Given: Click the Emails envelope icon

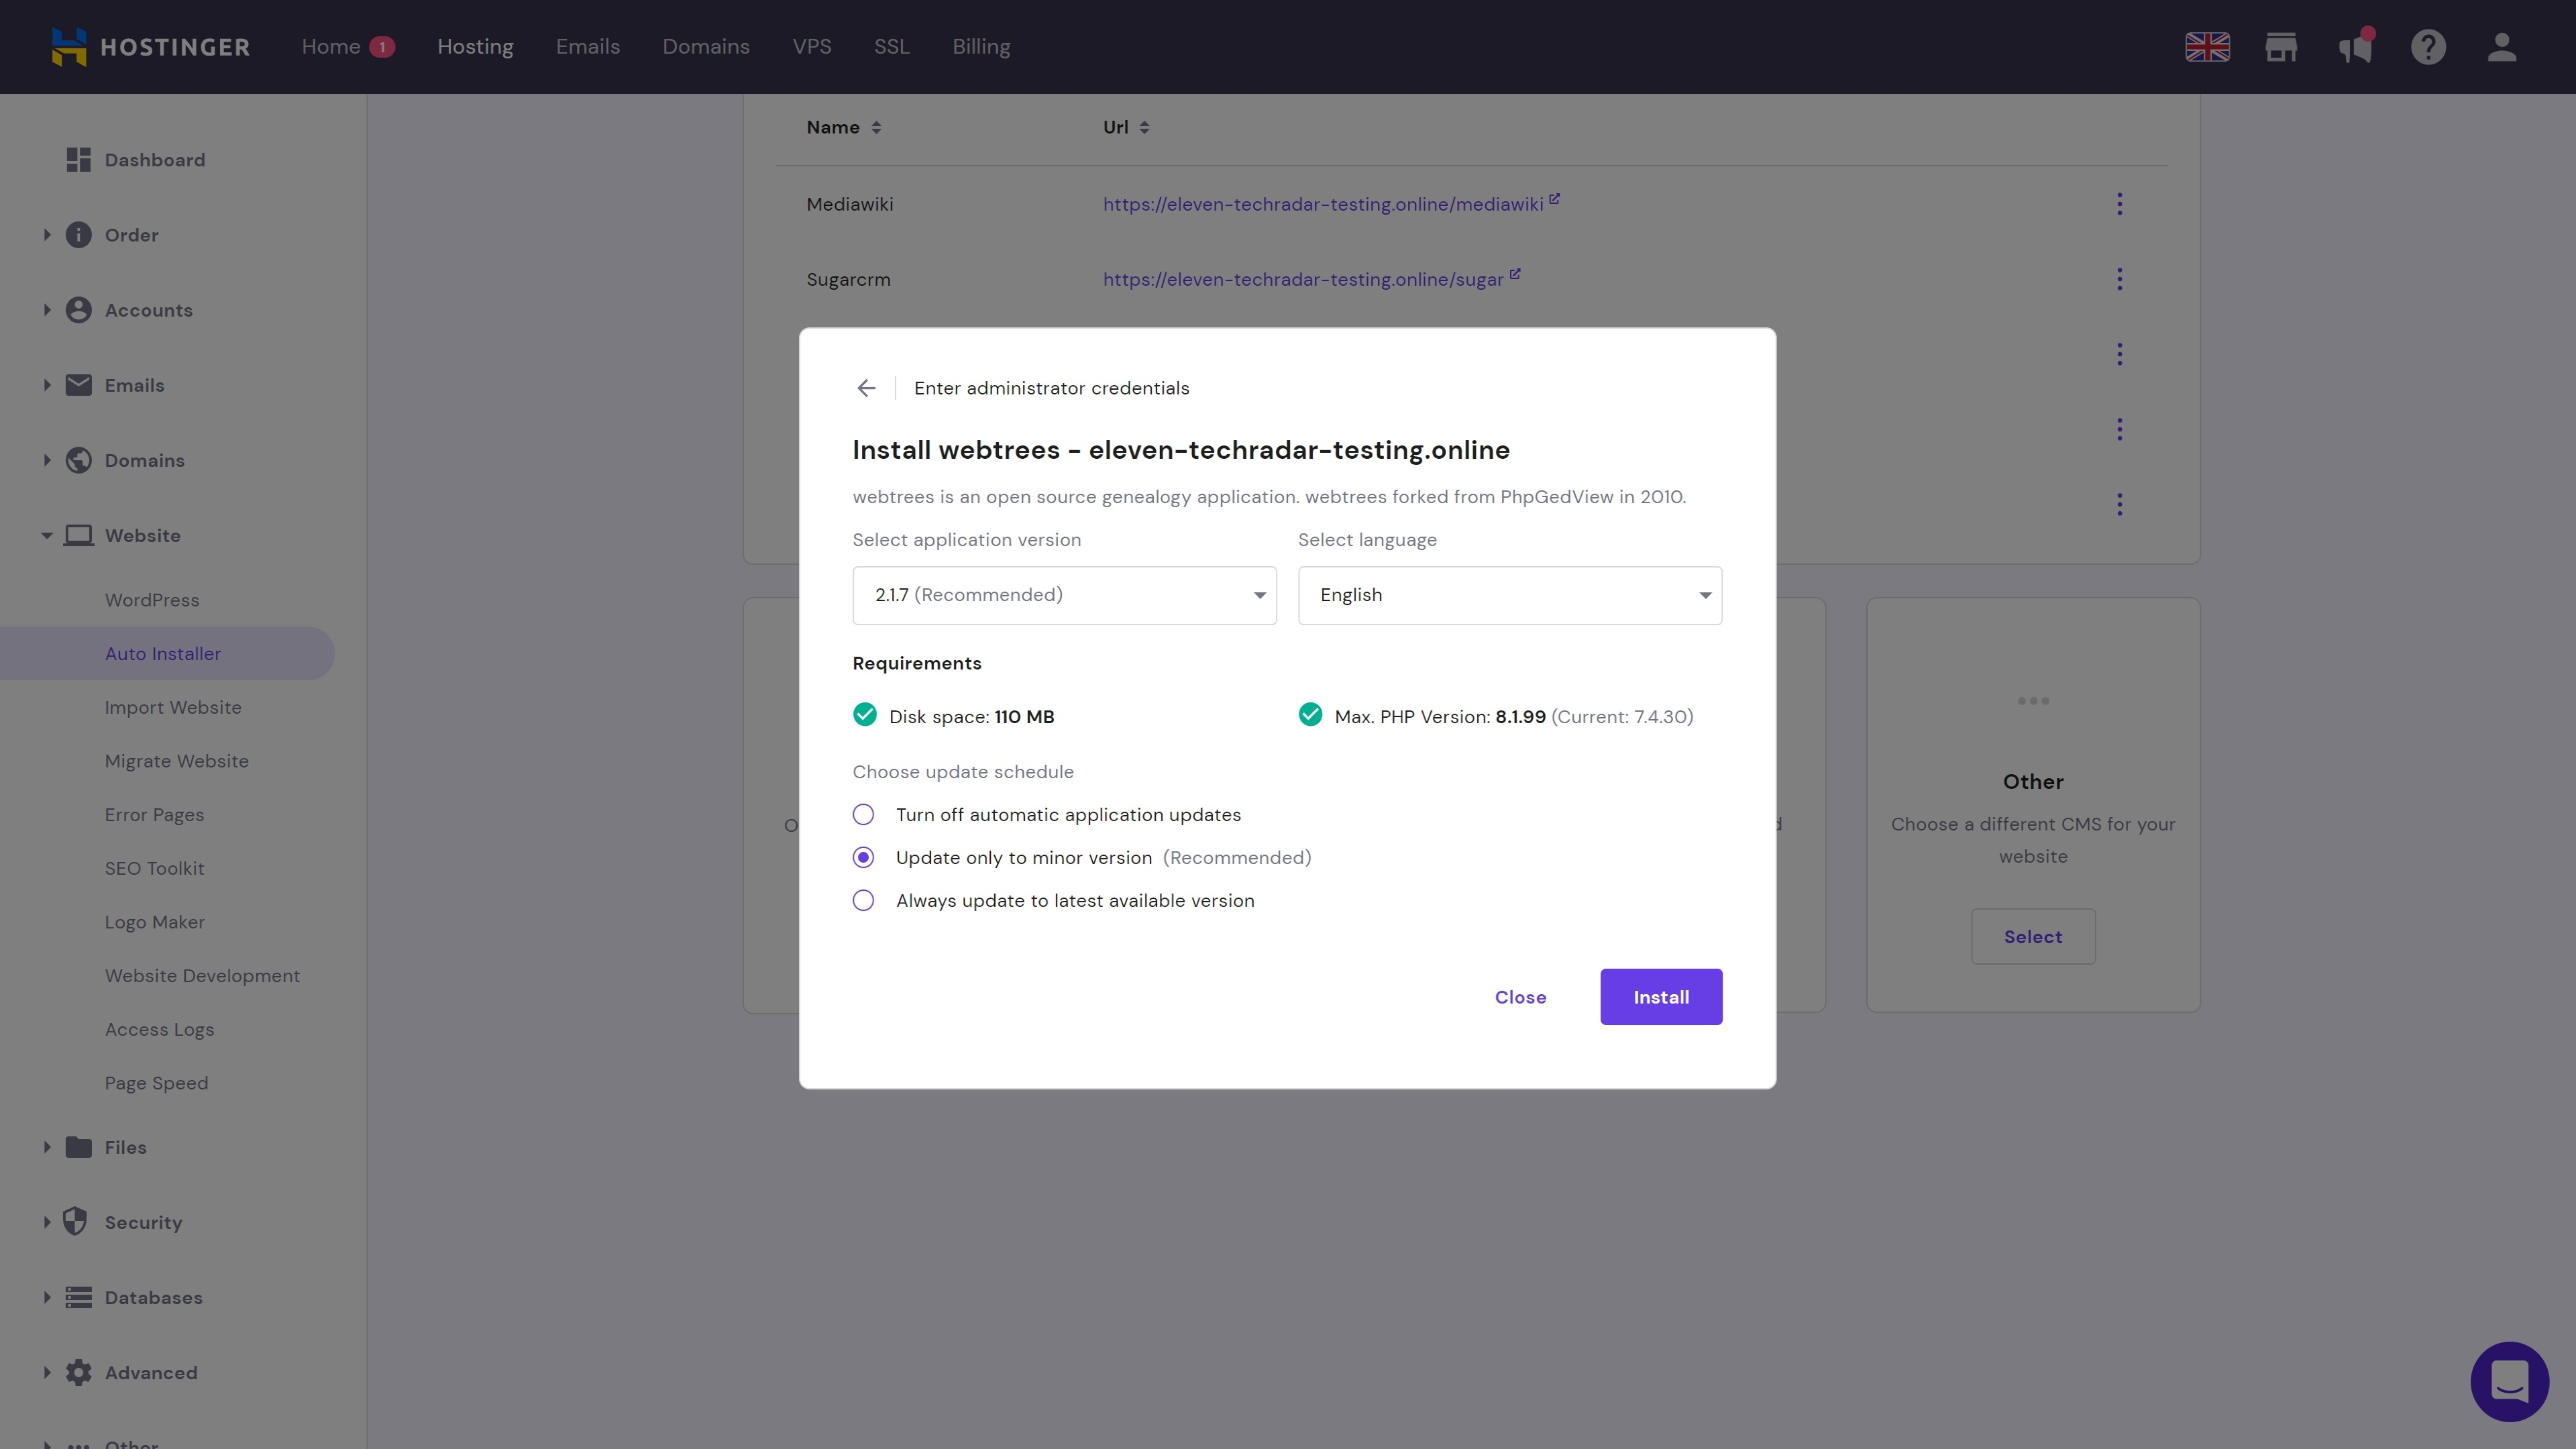Looking at the screenshot, I should 78,385.
